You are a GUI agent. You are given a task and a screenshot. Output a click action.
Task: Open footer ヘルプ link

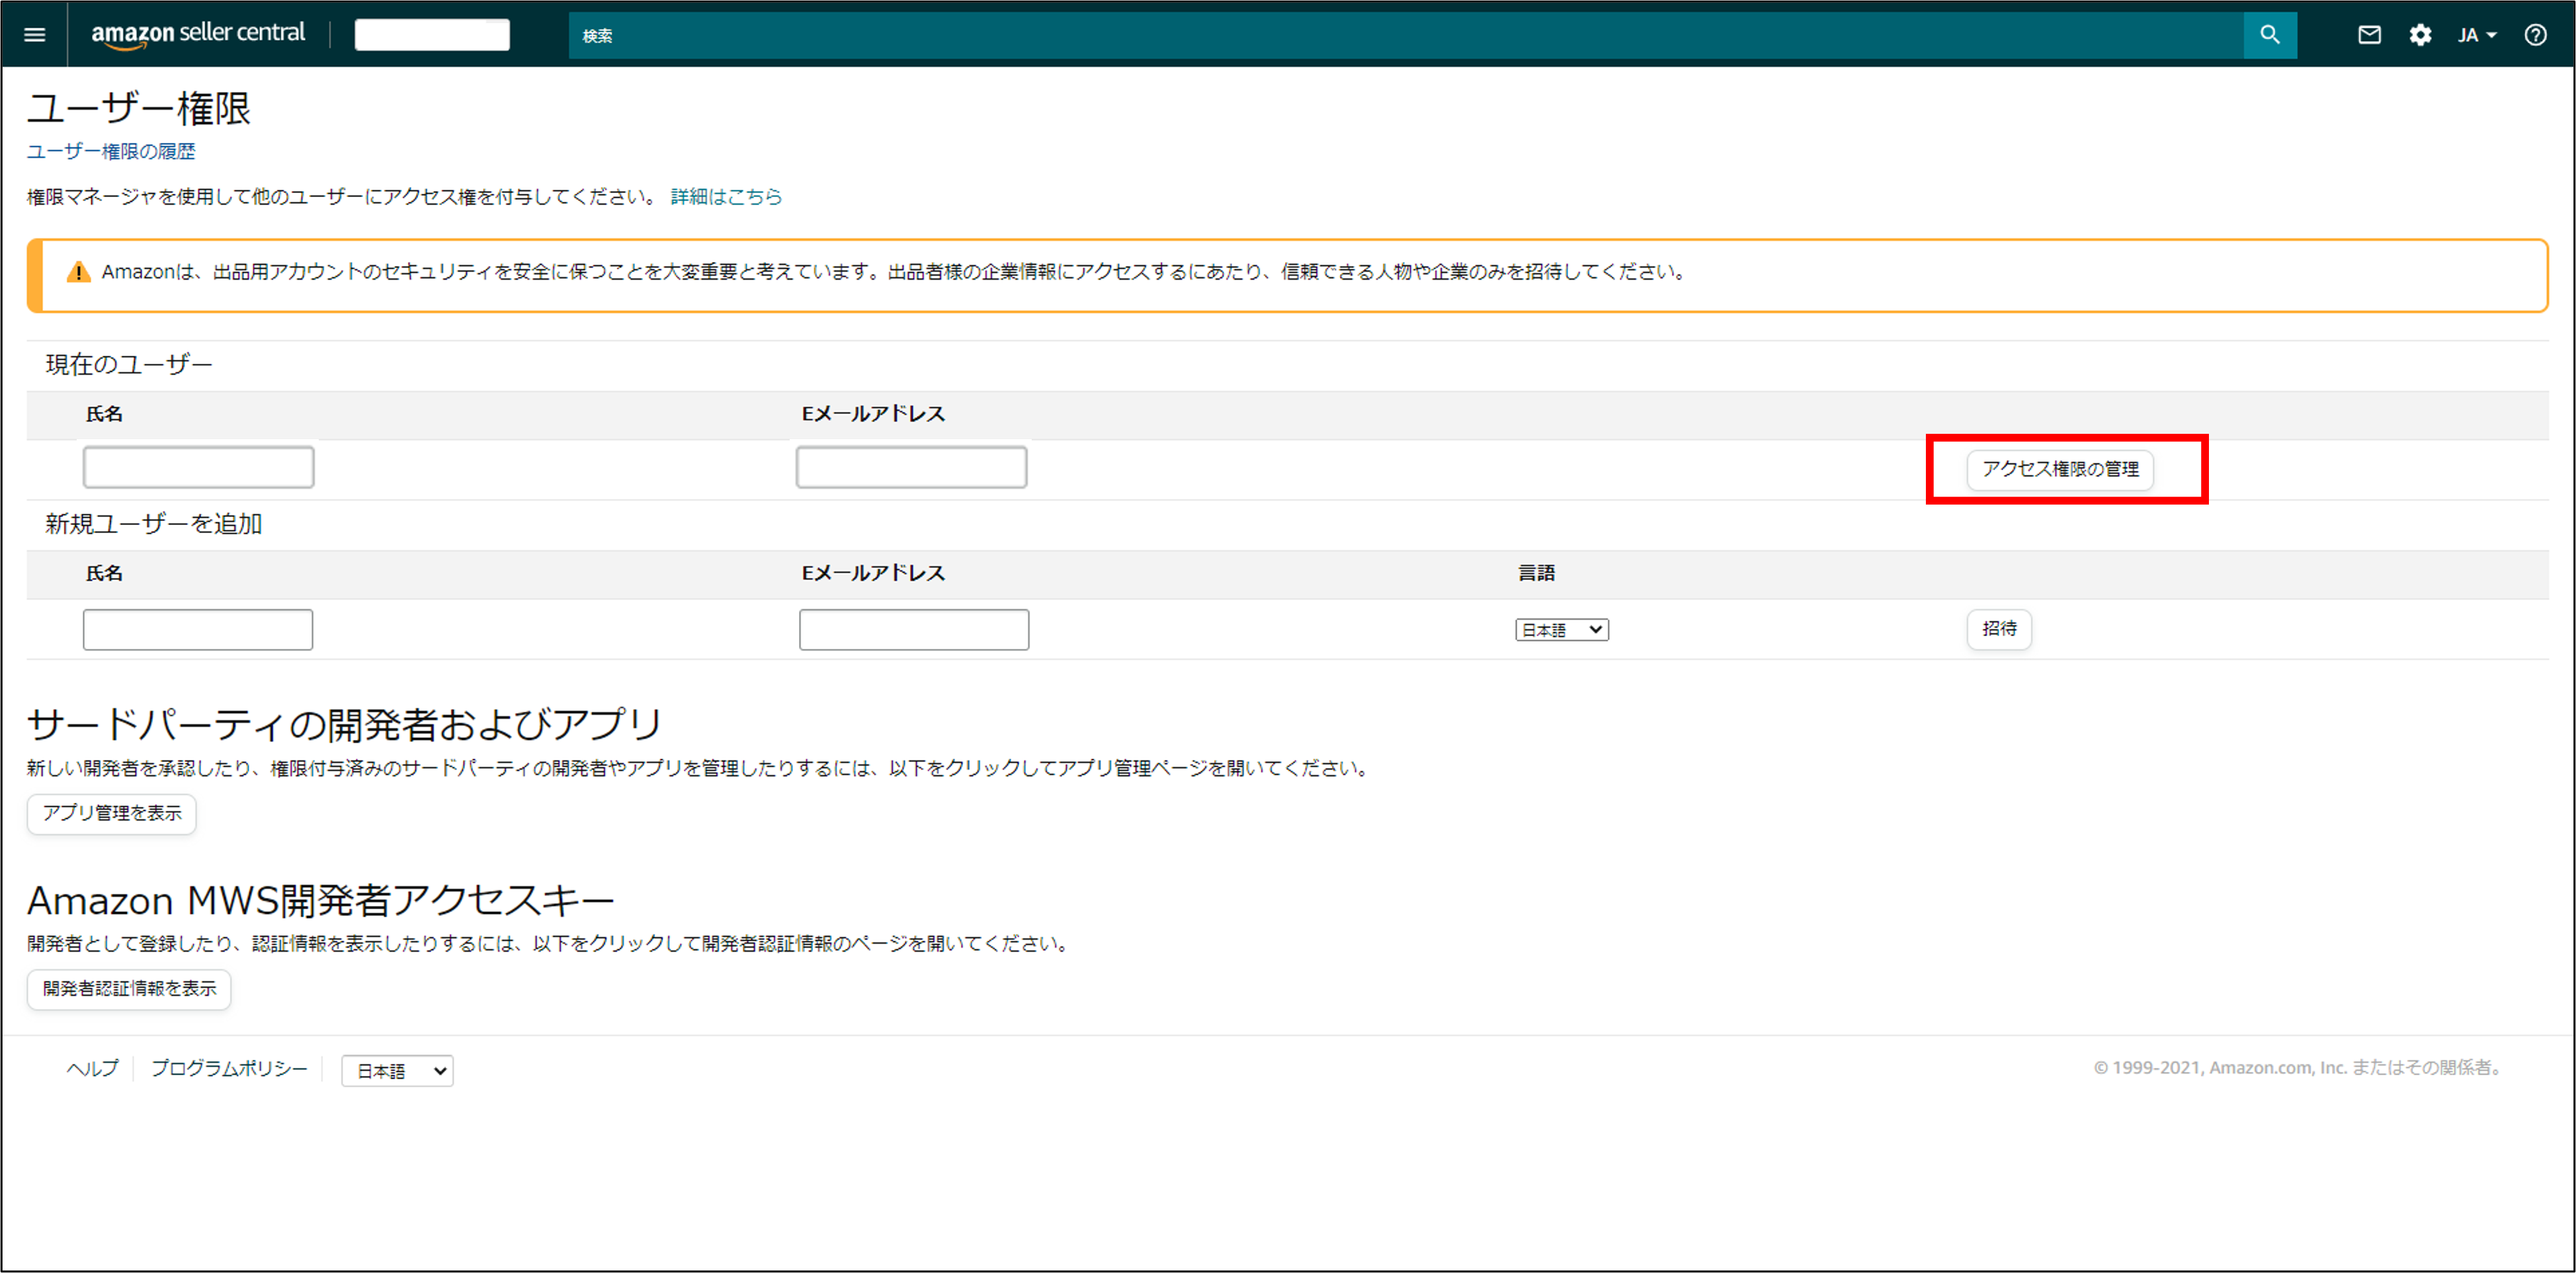[x=92, y=1068]
